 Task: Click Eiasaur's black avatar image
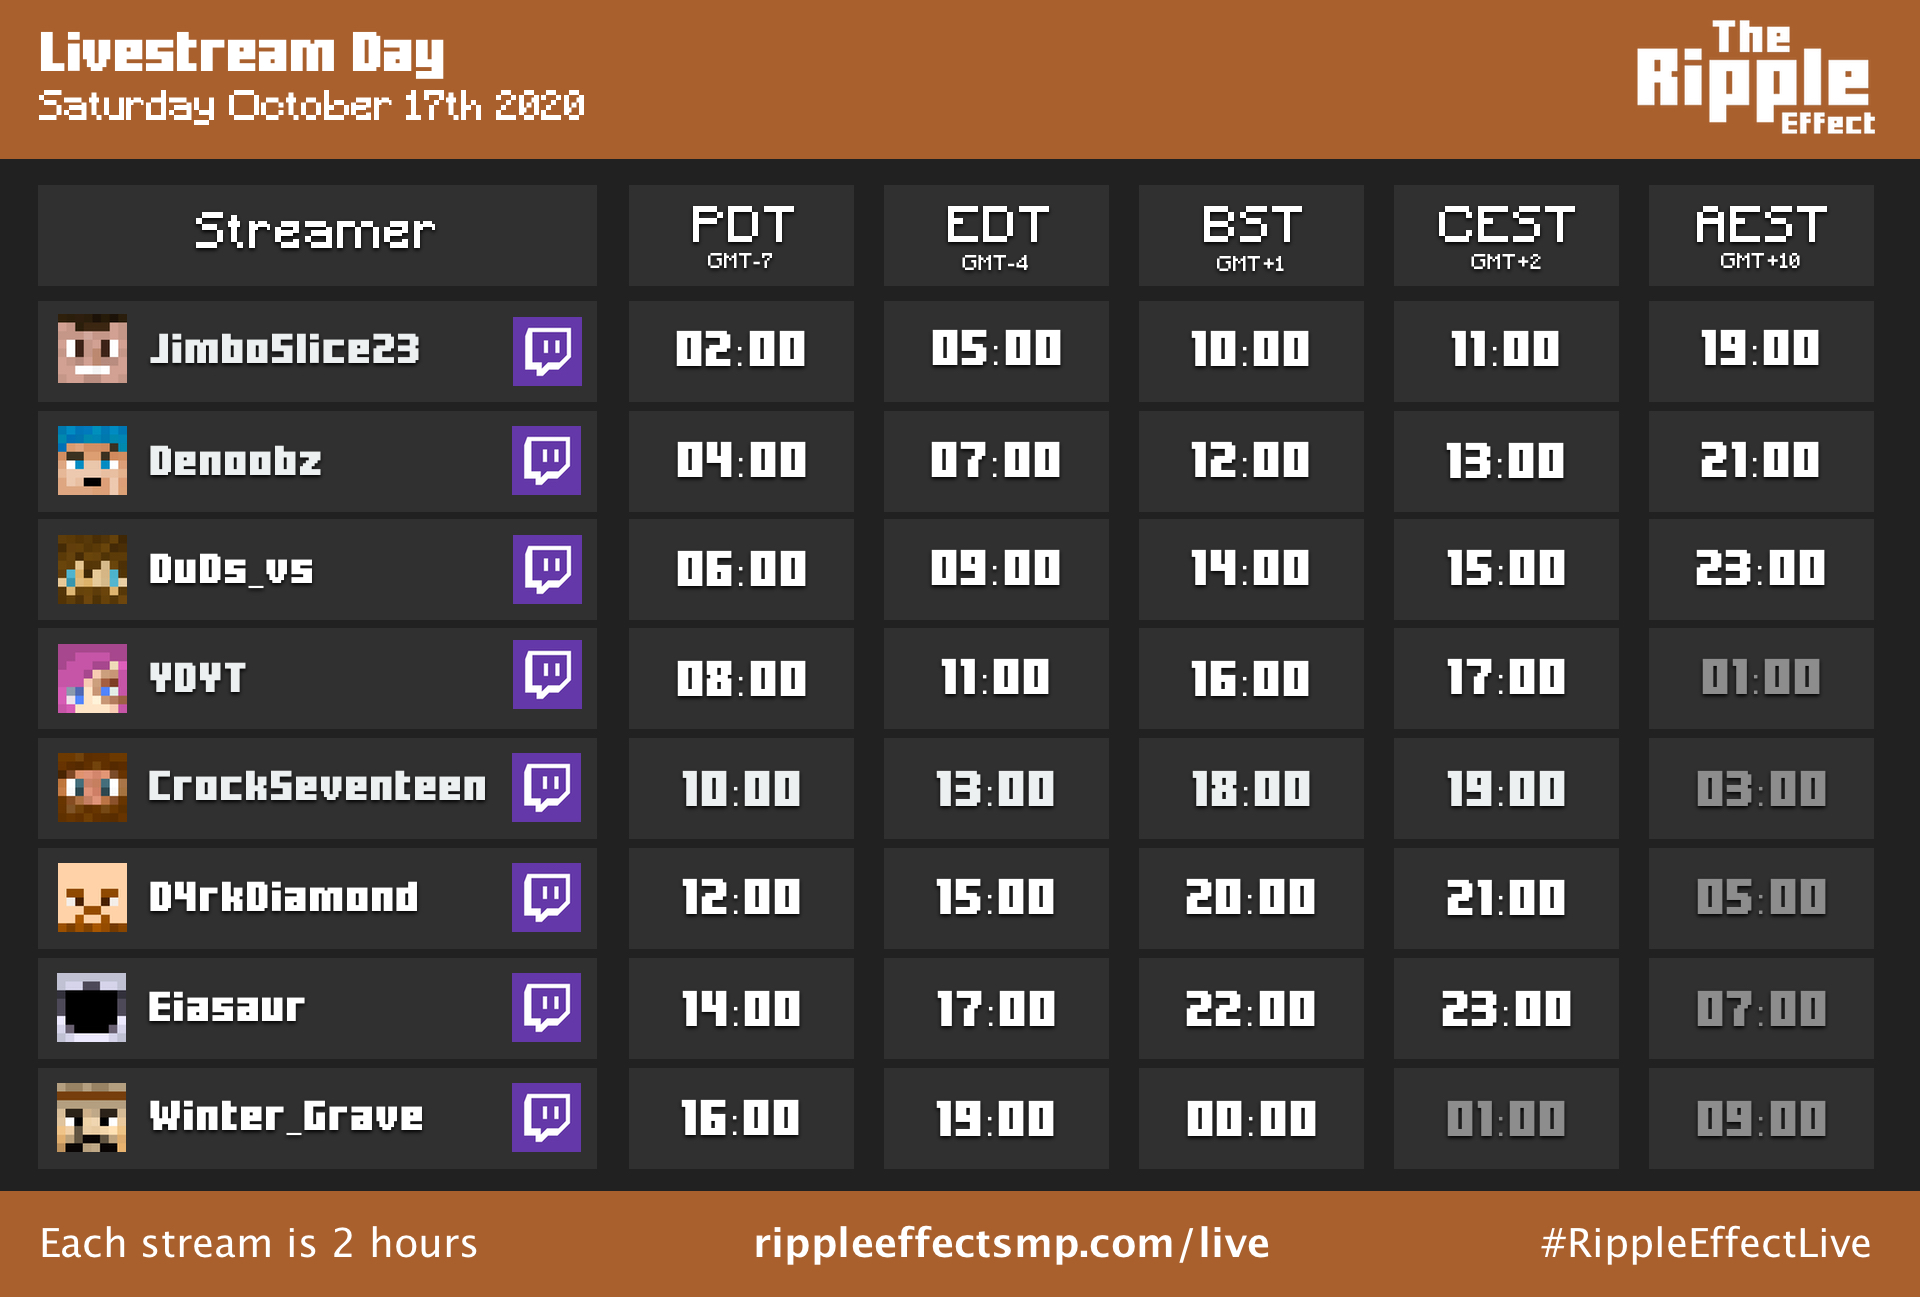[92, 1007]
